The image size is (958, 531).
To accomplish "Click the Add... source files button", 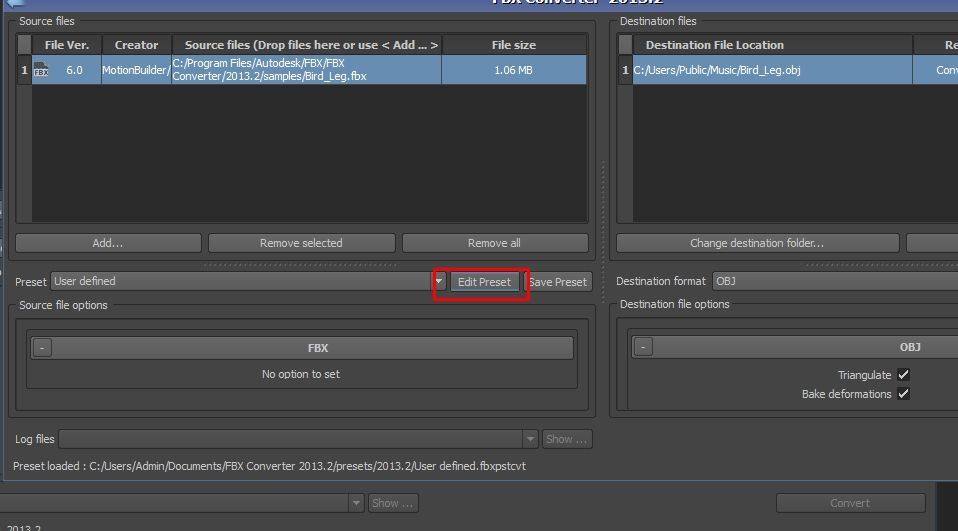I will point(108,243).
